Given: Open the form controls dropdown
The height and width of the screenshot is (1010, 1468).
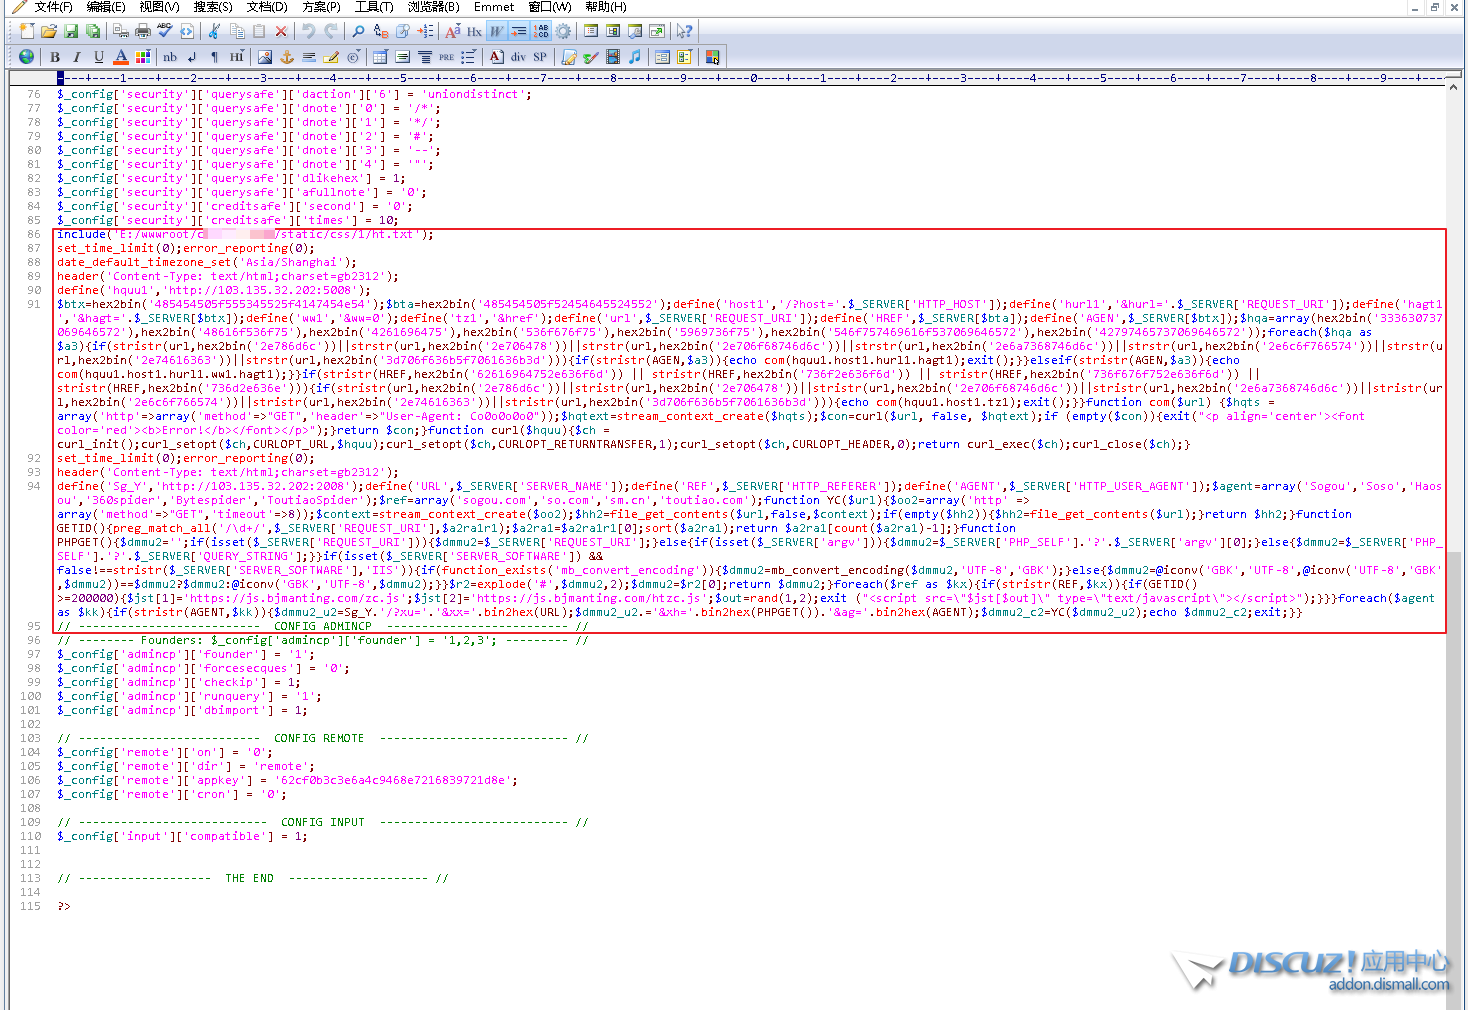Looking at the screenshot, I should (x=684, y=57).
